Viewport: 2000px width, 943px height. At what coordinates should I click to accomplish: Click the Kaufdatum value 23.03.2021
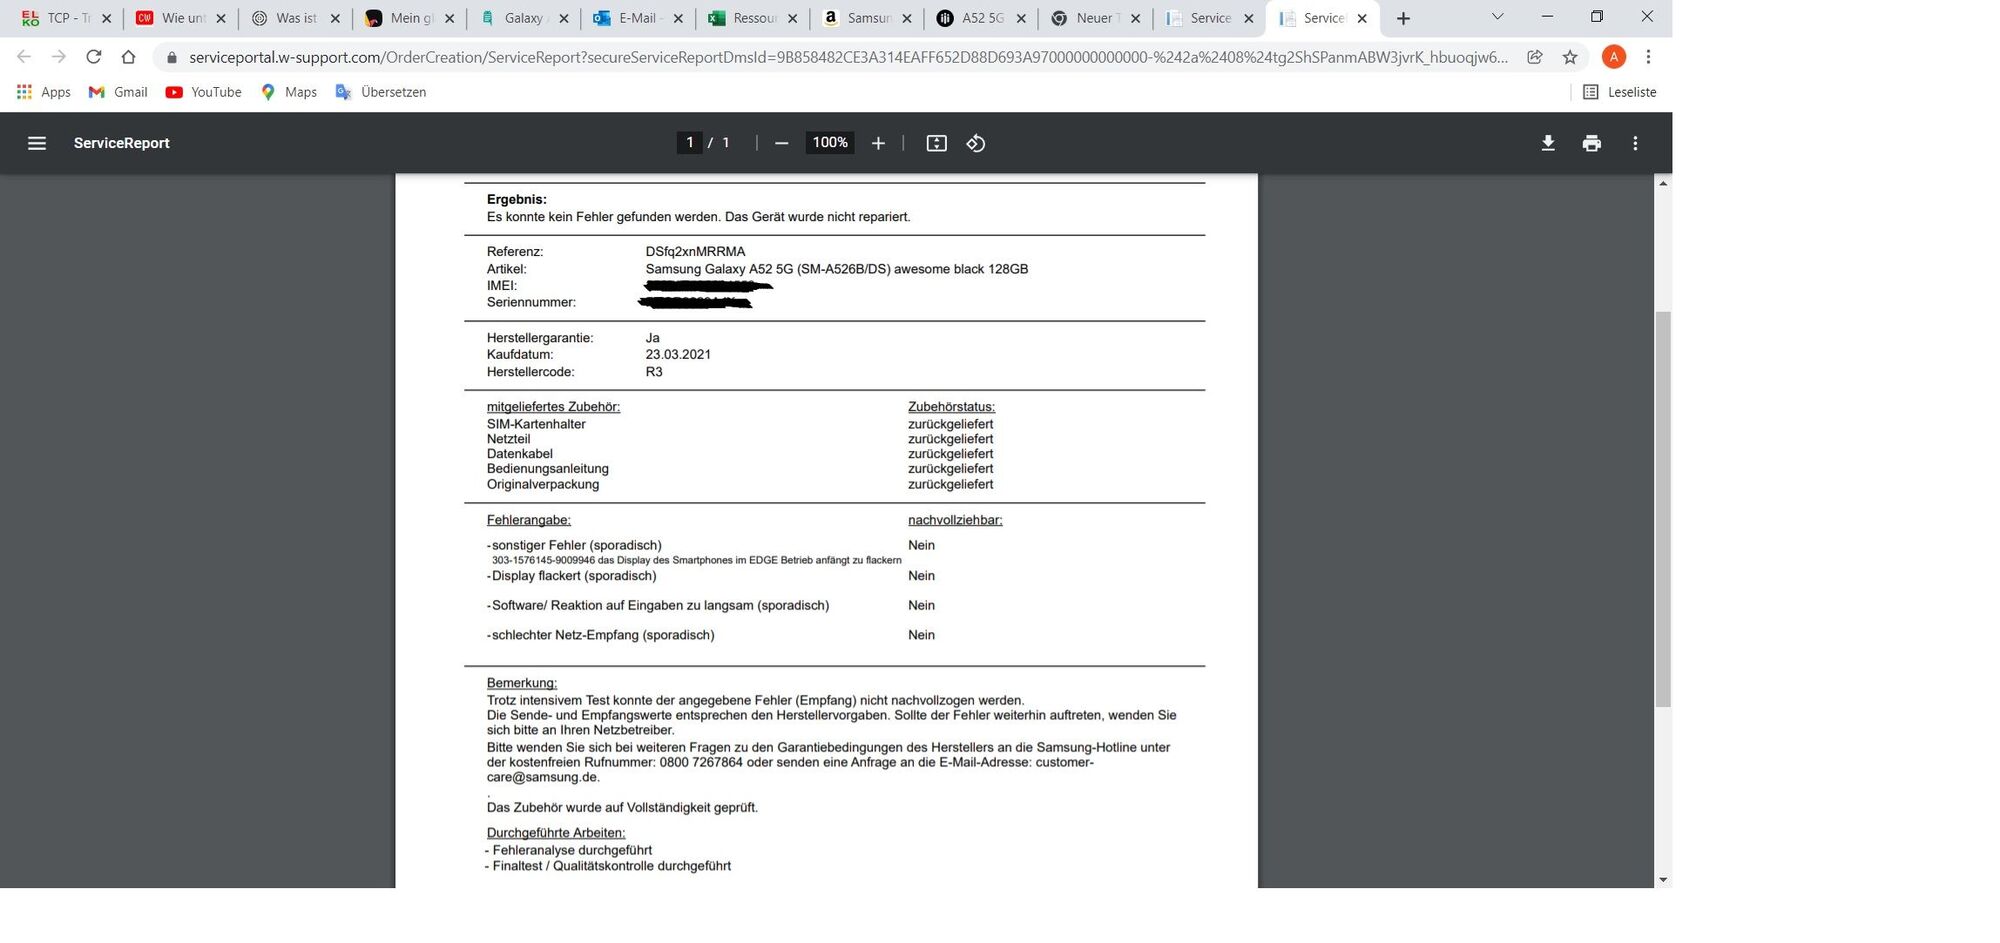click(678, 355)
